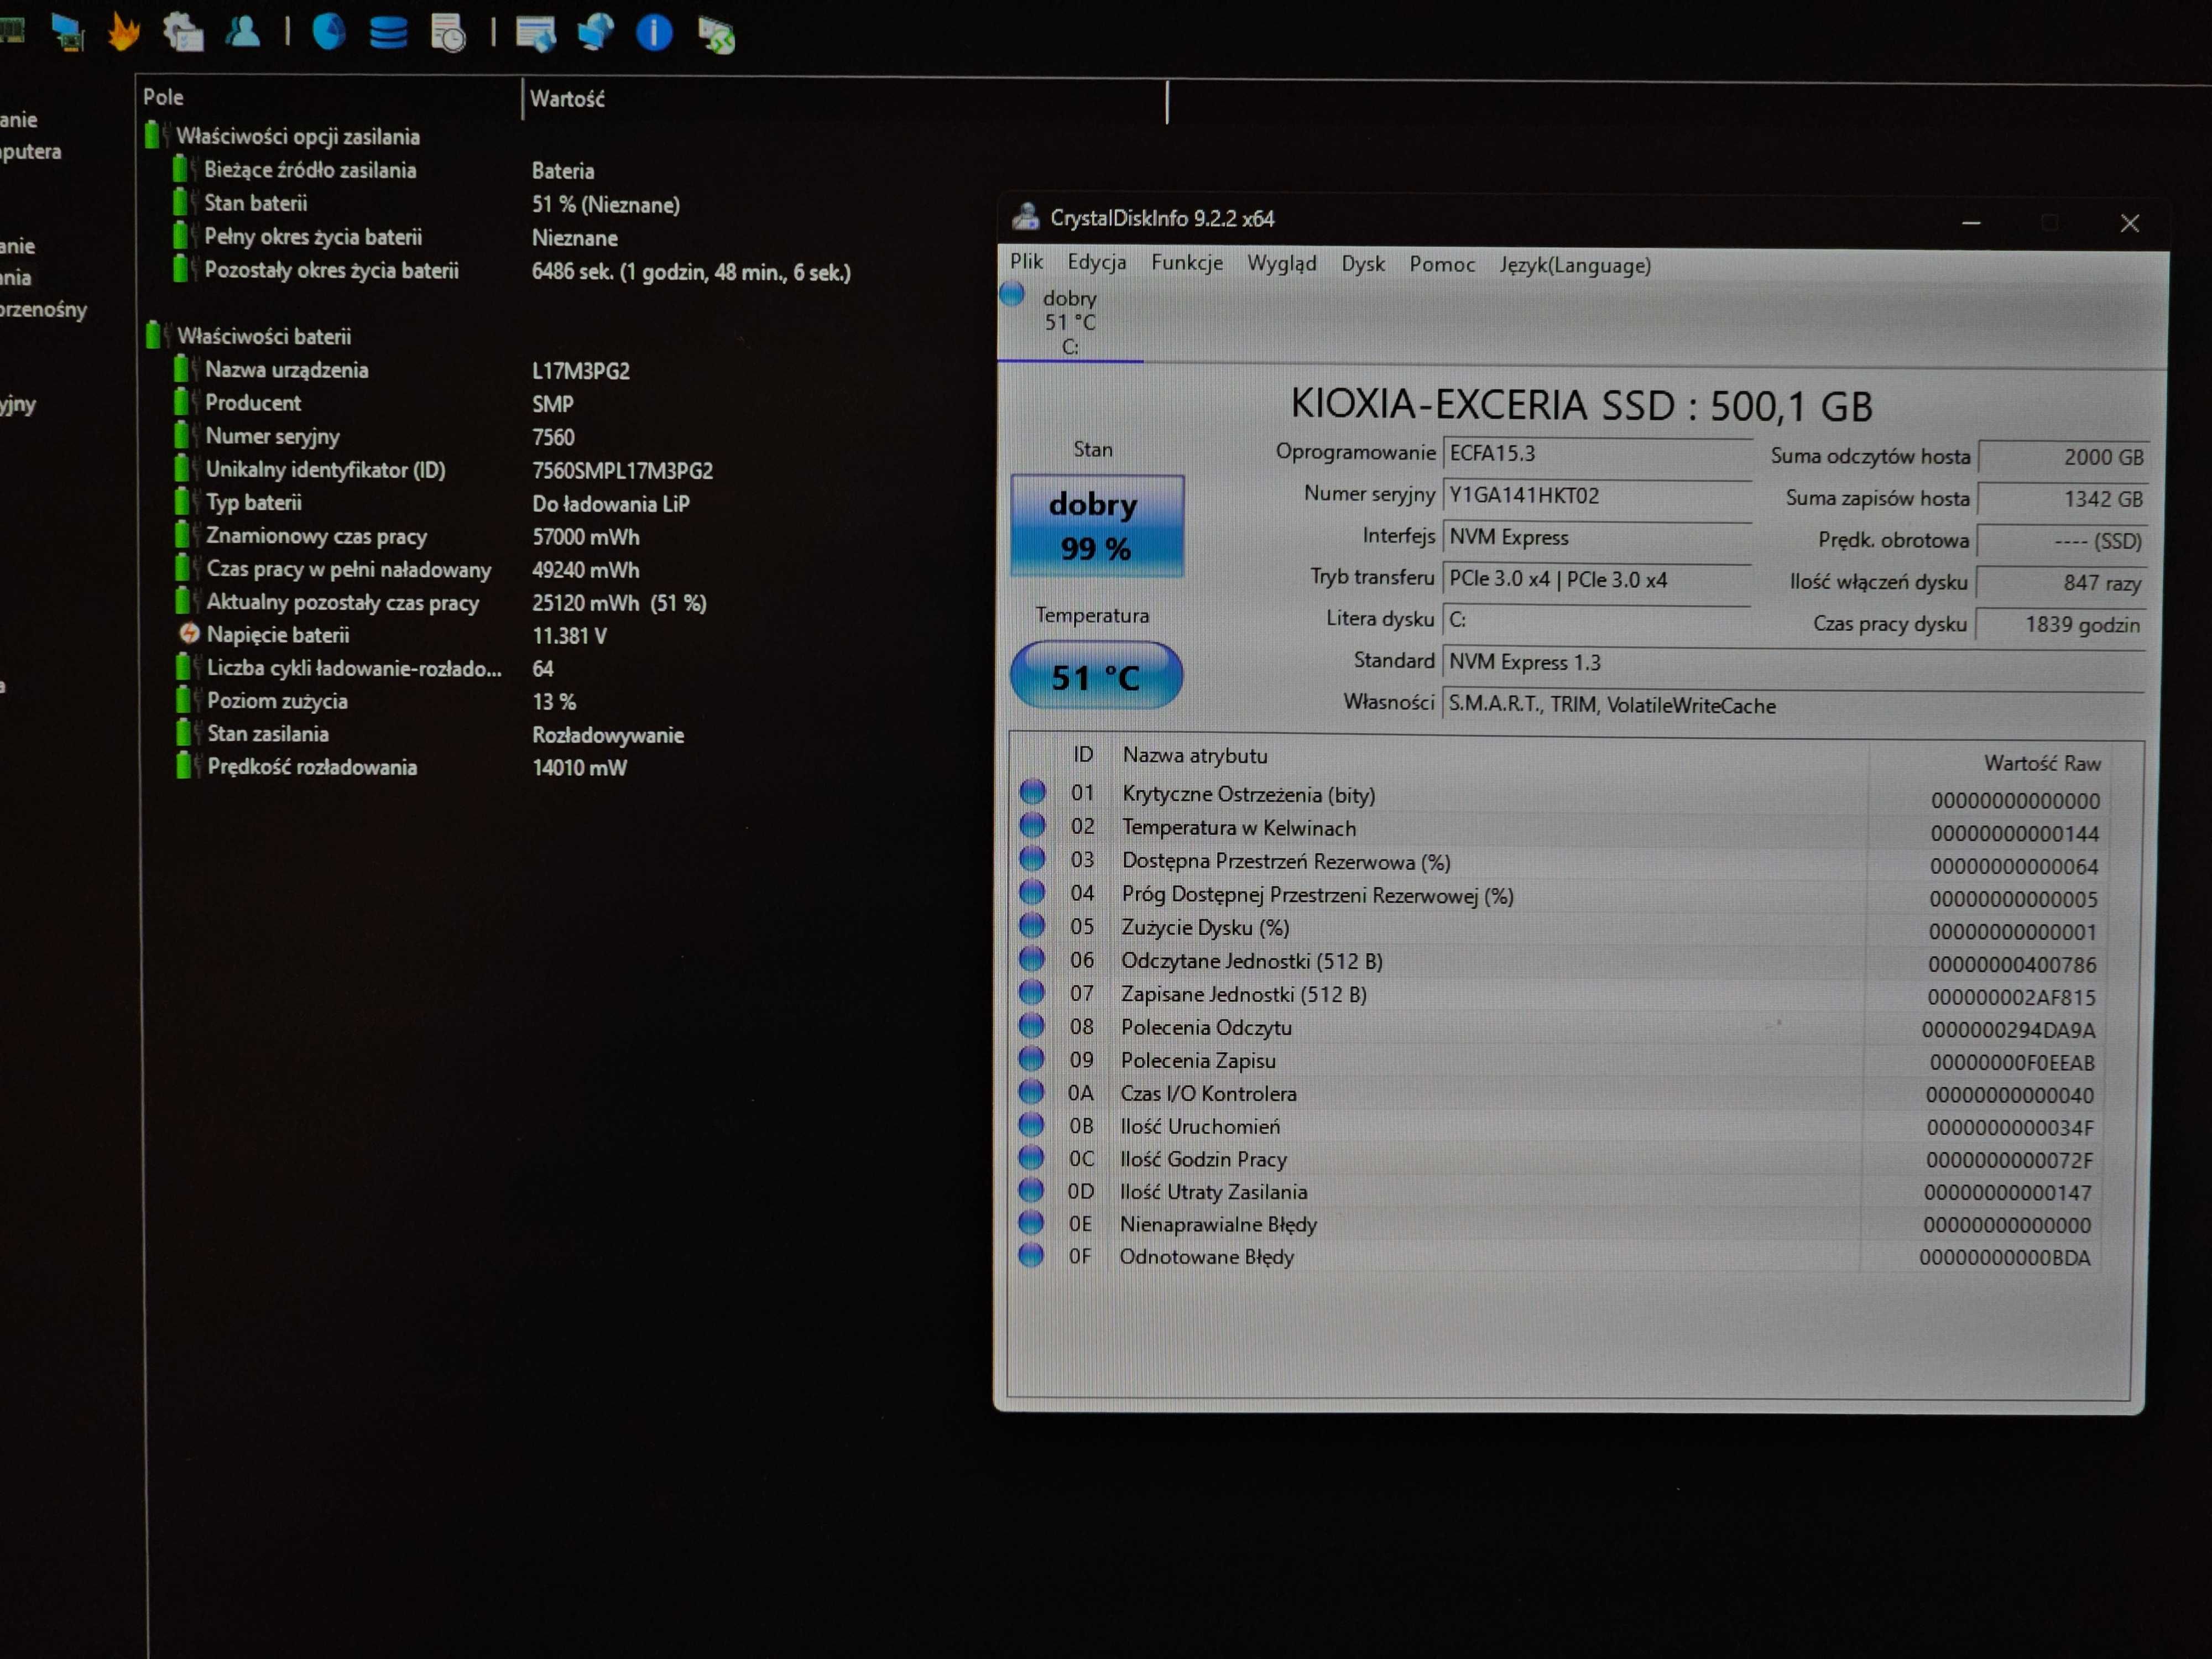Click the Własności field with S.M.A.R.T., TRIM
Viewport: 2212px width, 1659px height.
[1793, 705]
